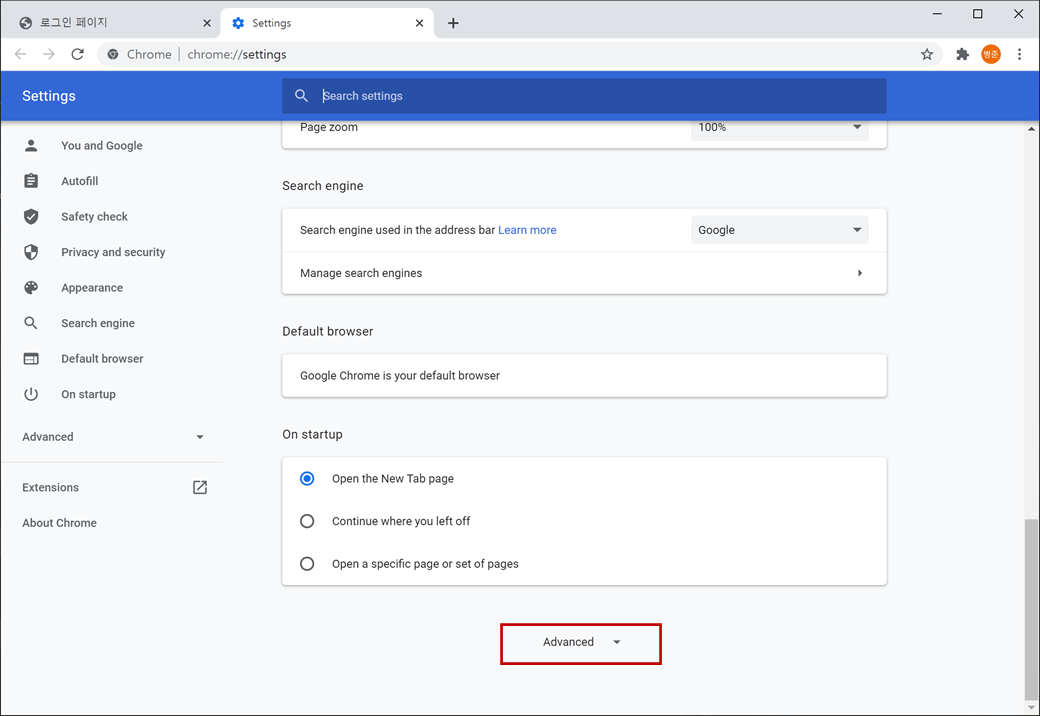1040x716 pixels.
Task: Go to You and Google settings
Action: [102, 145]
